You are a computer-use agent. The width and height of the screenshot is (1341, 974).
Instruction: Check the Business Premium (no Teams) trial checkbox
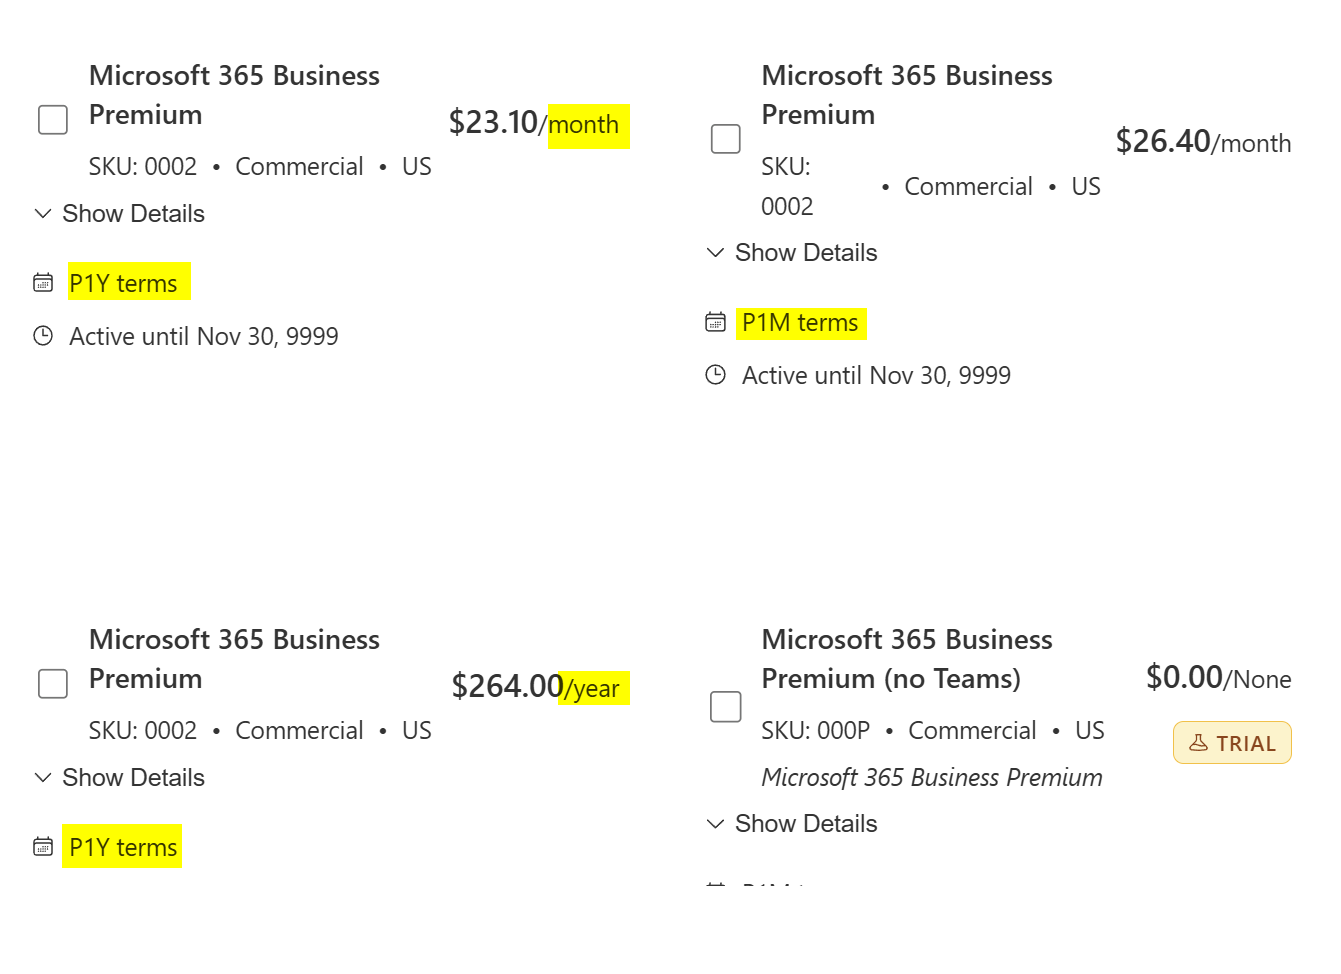(726, 706)
